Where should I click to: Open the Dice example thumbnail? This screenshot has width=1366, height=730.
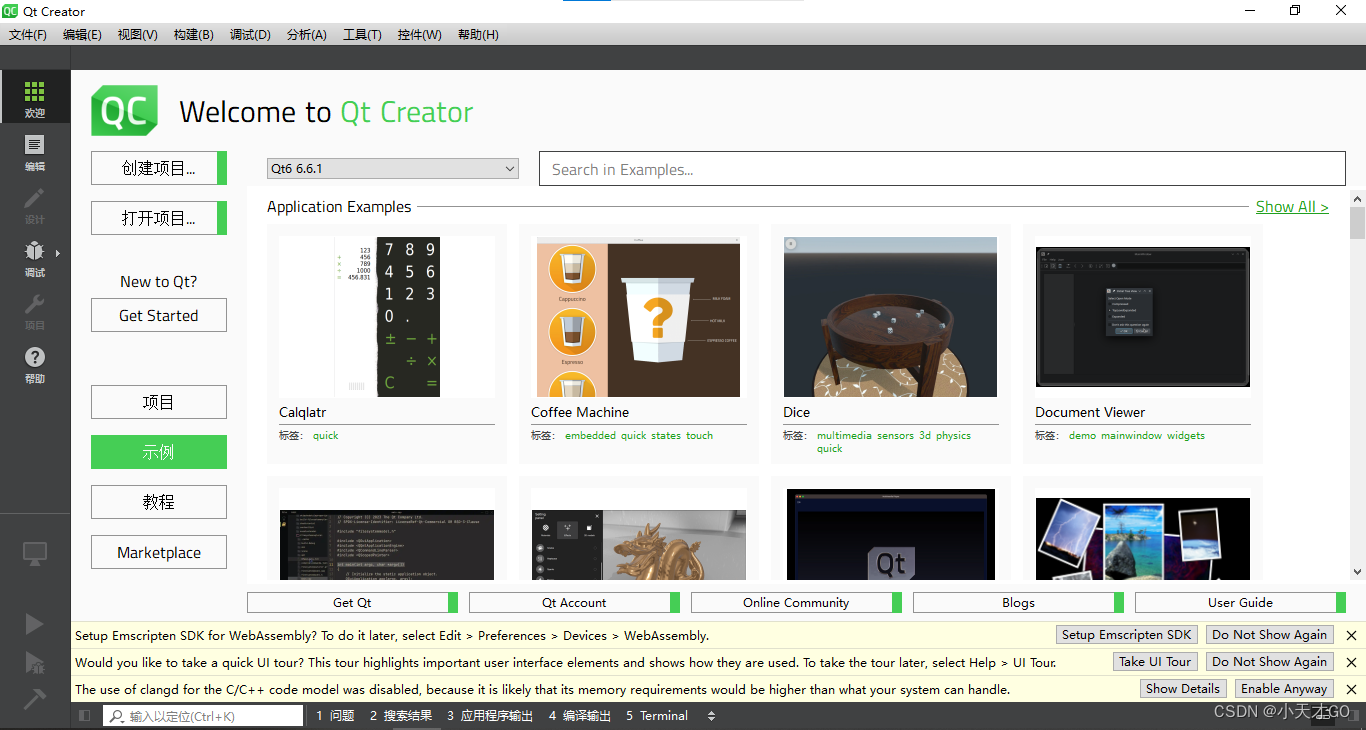tap(890, 317)
